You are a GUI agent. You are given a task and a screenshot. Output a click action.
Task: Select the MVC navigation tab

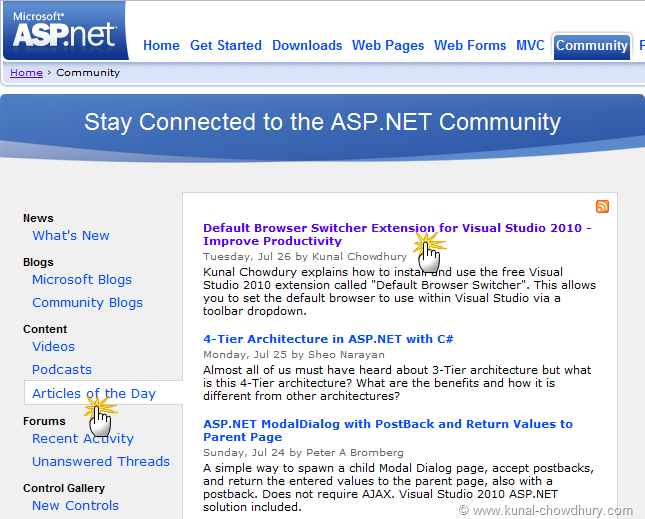coord(530,45)
